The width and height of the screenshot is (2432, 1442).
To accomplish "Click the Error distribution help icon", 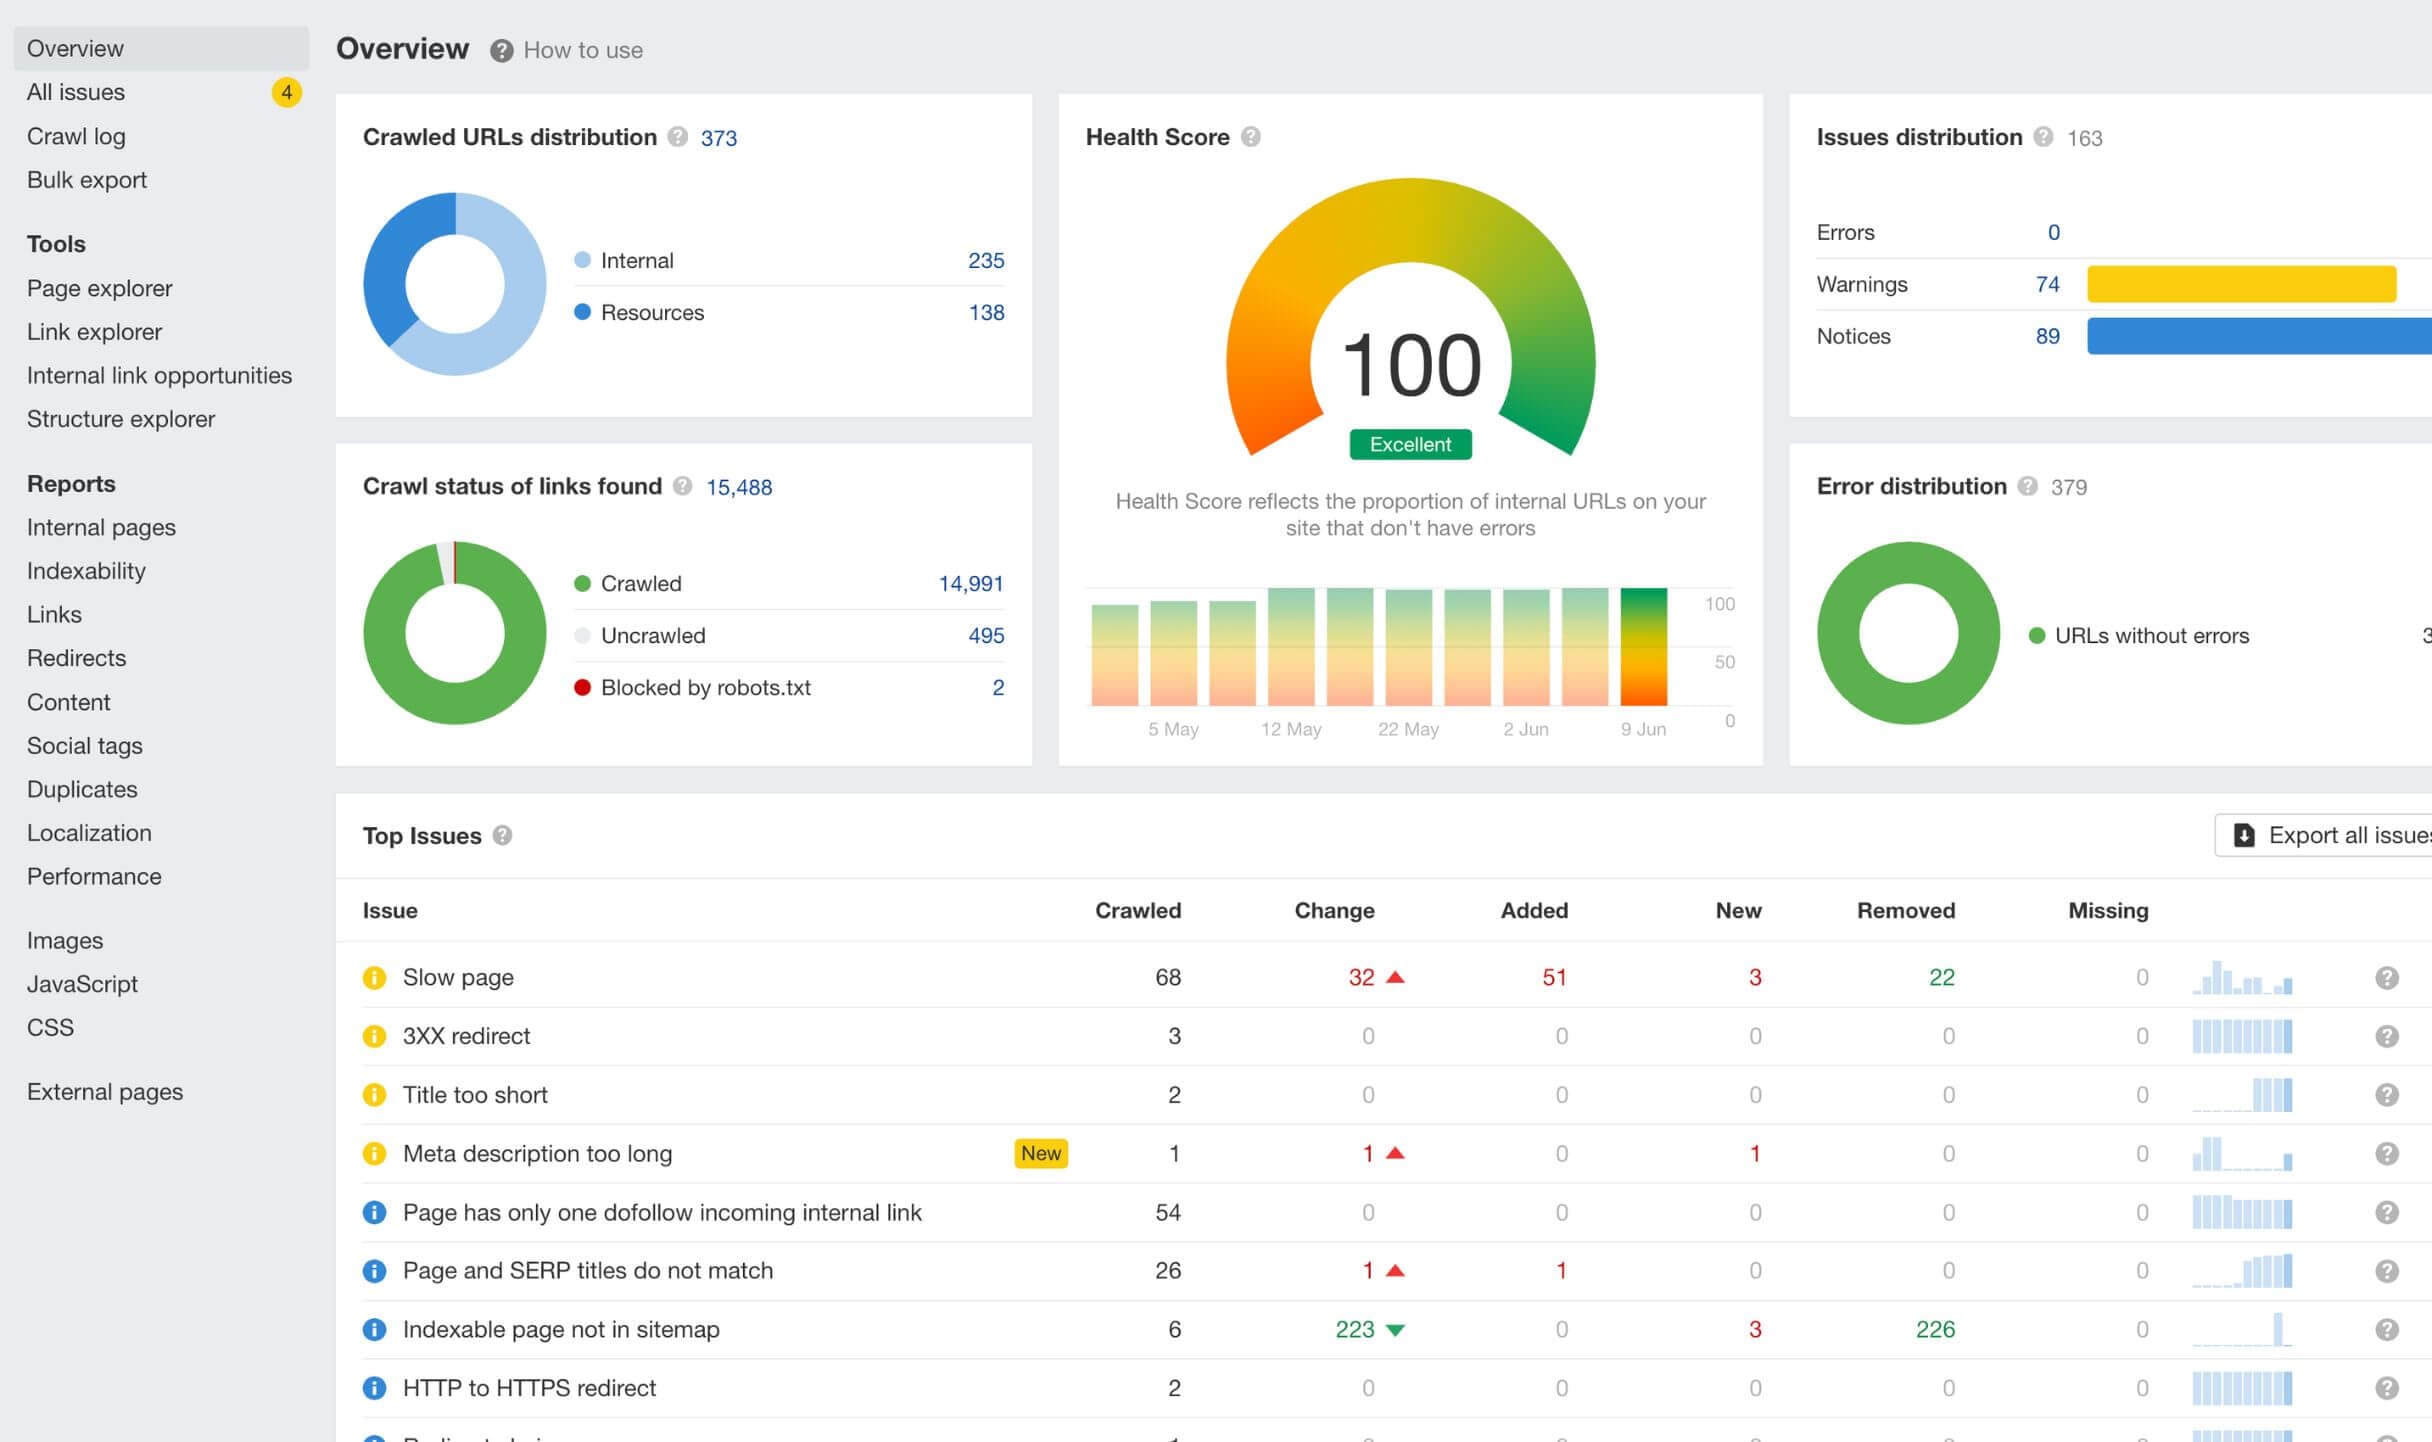I will (2028, 487).
